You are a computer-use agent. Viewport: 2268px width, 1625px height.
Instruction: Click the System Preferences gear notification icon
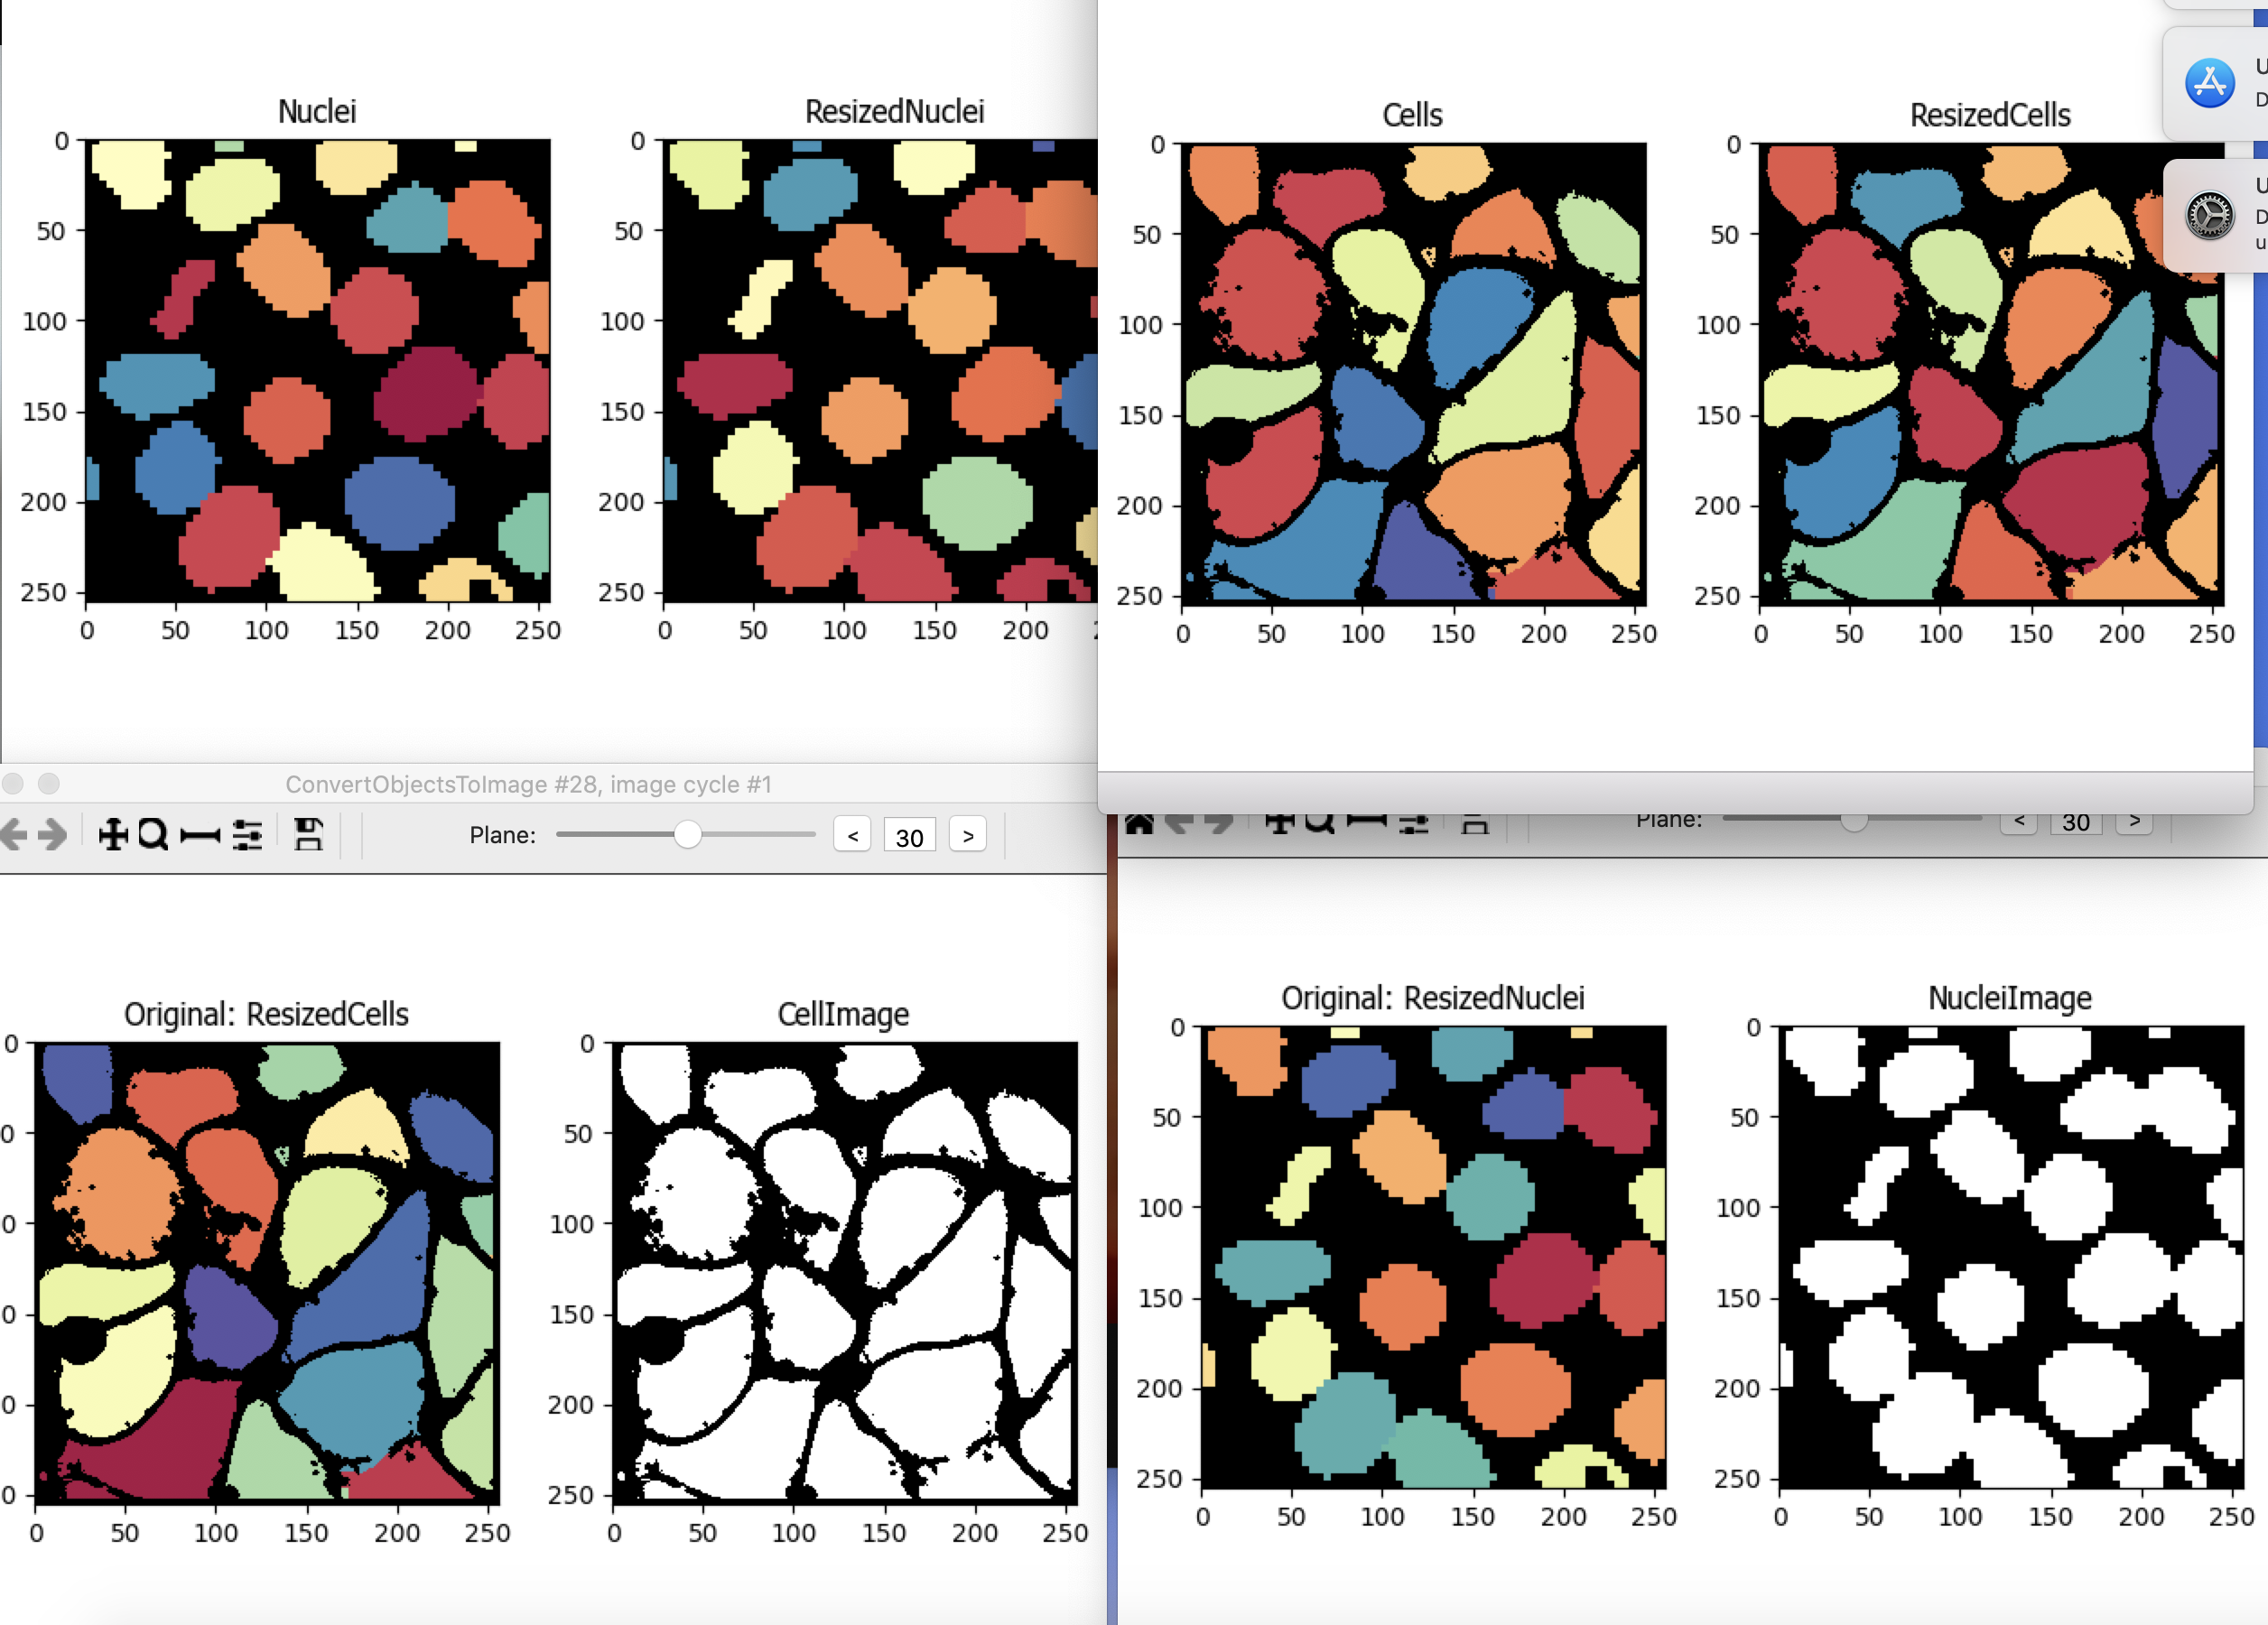(2209, 216)
